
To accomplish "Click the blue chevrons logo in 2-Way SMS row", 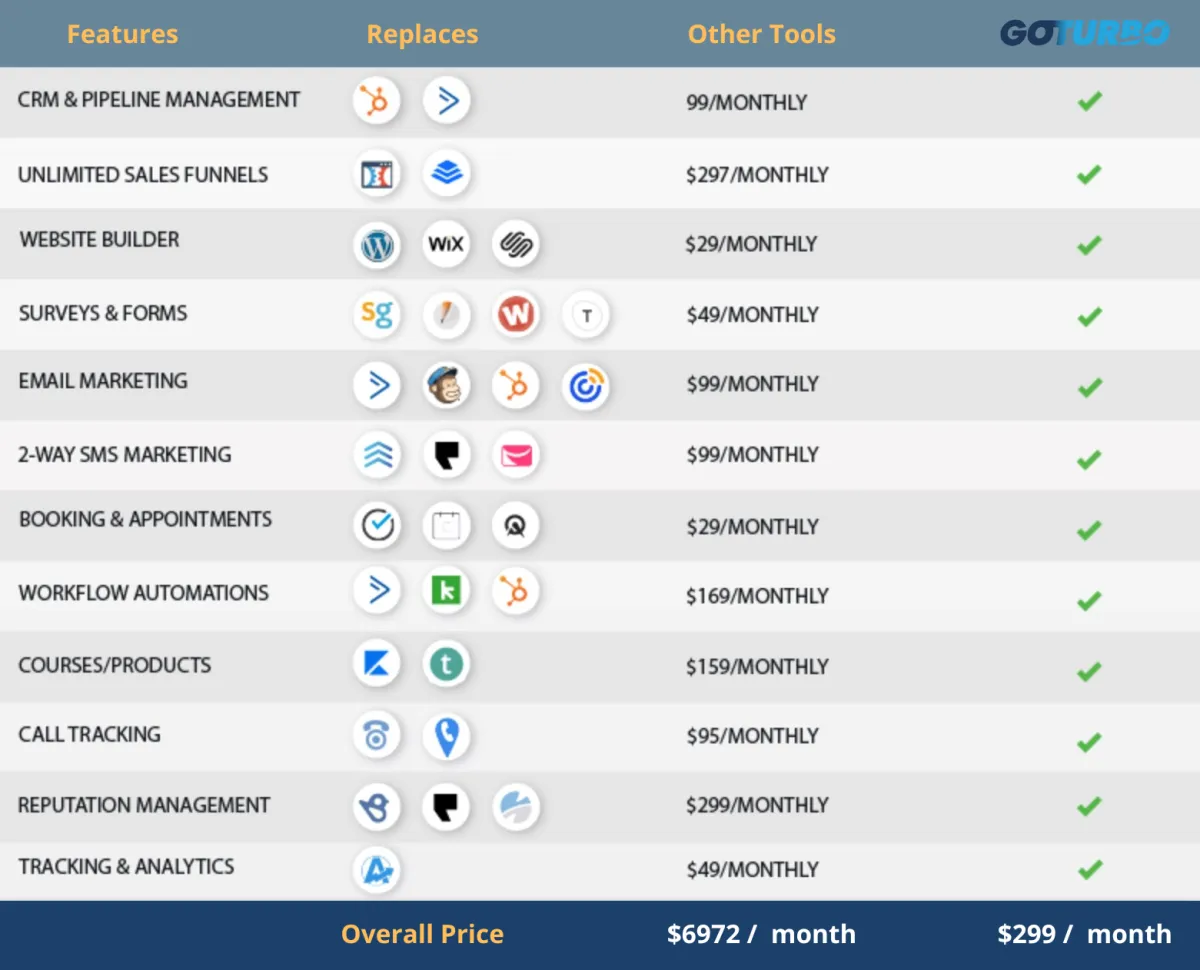I will [377, 456].
